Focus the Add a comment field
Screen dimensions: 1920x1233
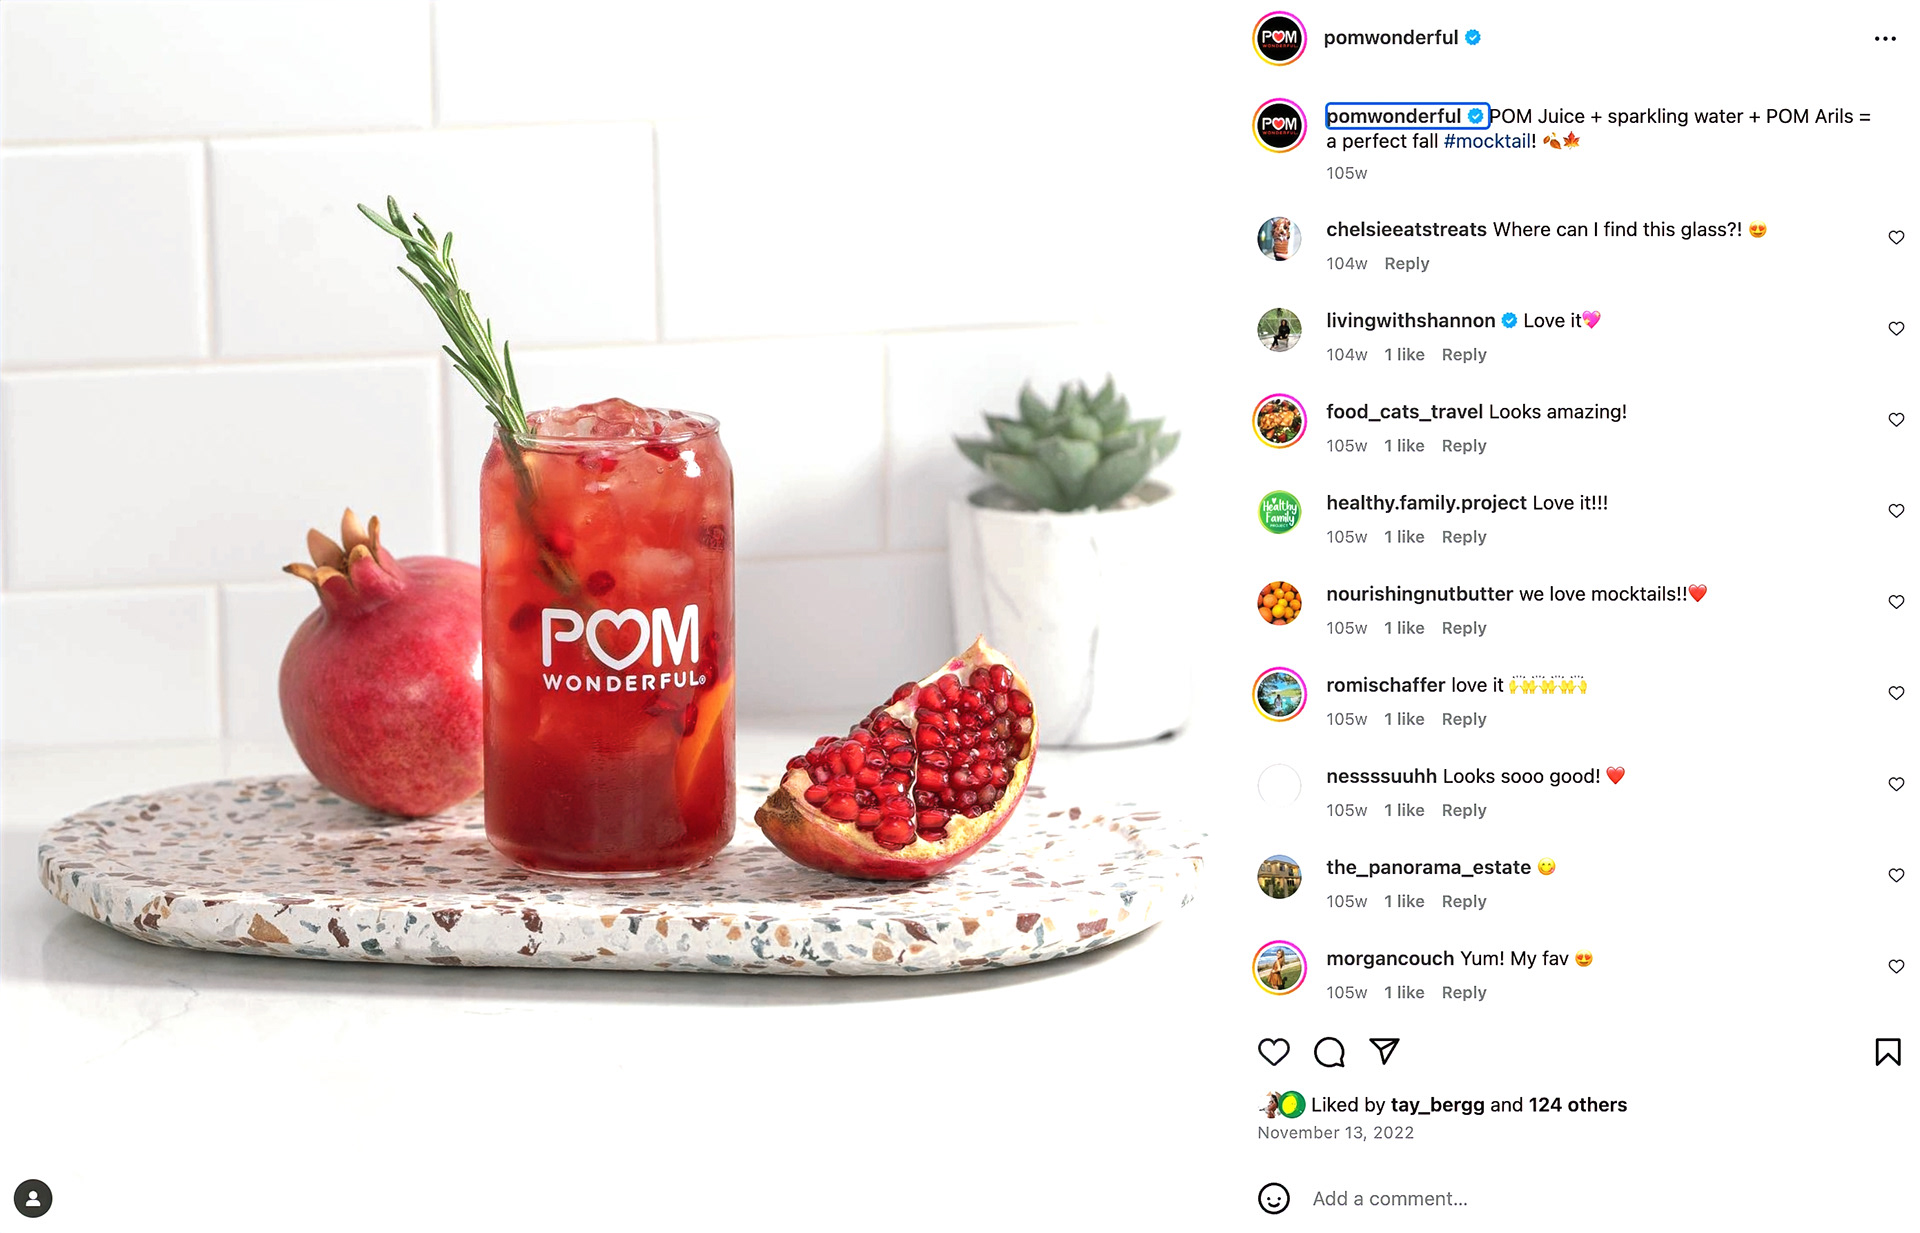(1600, 1198)
